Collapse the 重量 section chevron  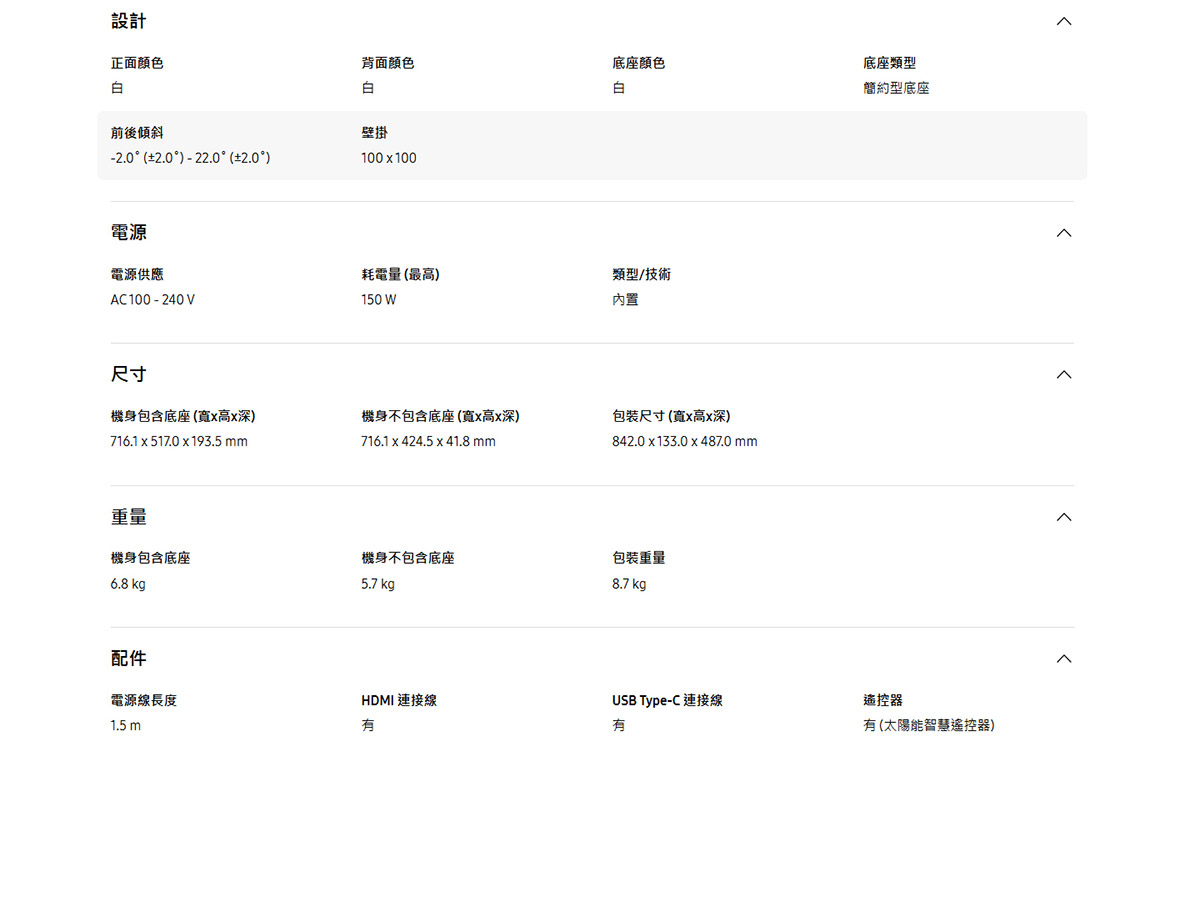[1063, 517]
